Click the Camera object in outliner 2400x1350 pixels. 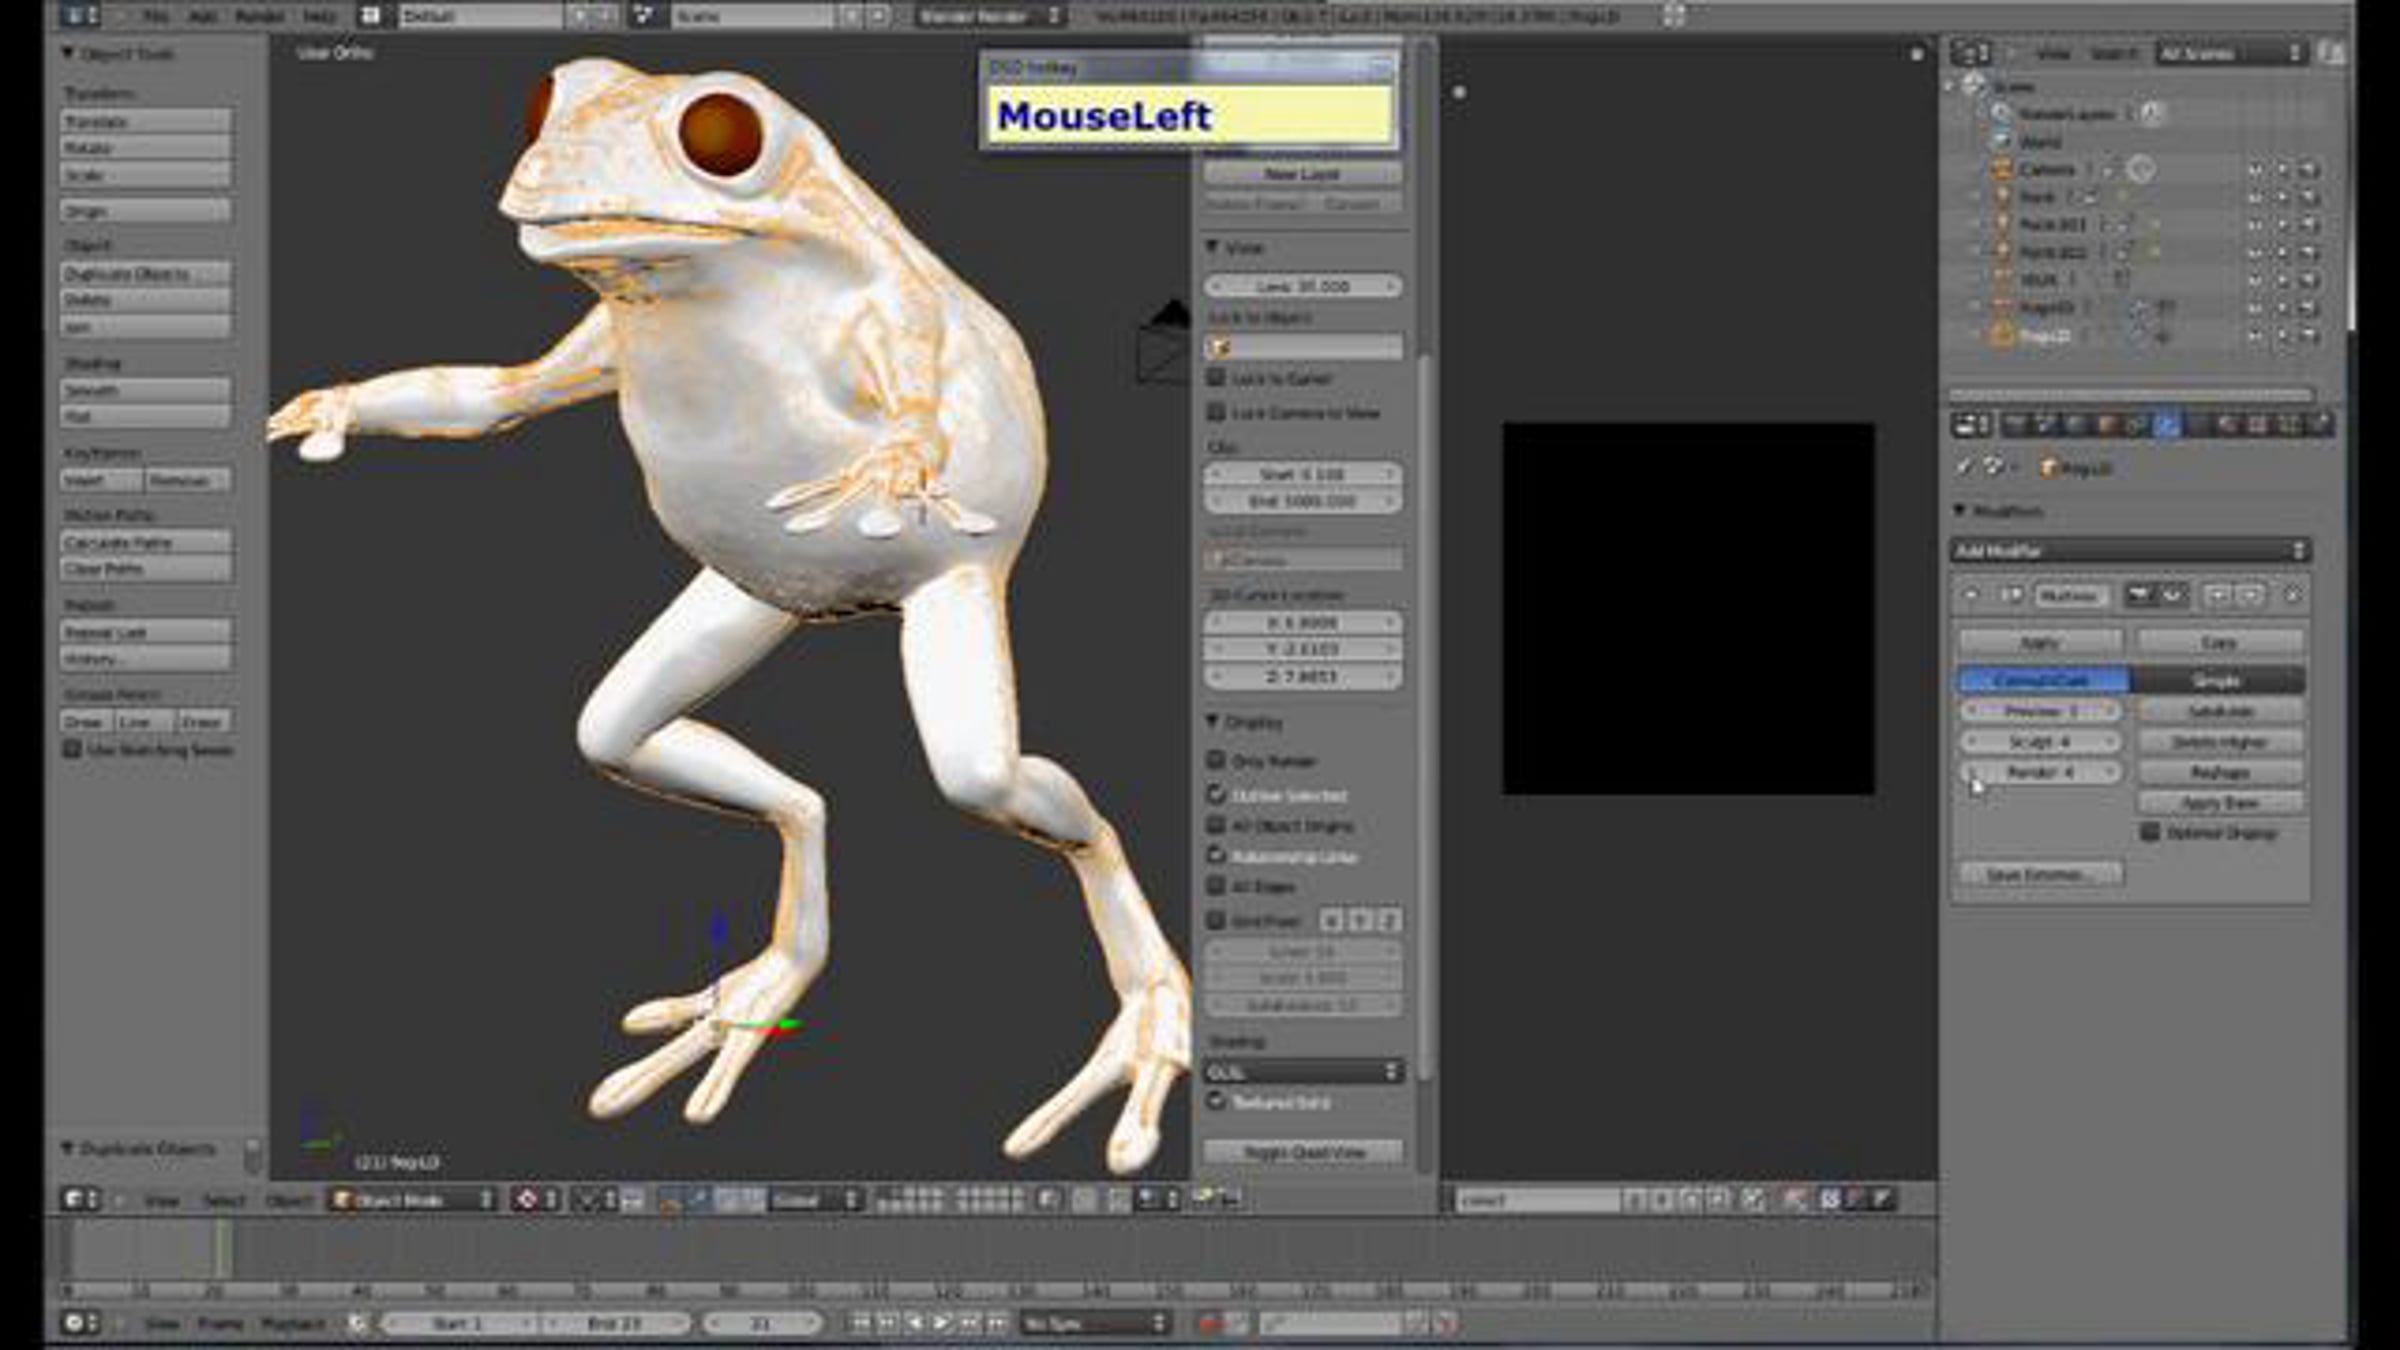click(2046, 169)
